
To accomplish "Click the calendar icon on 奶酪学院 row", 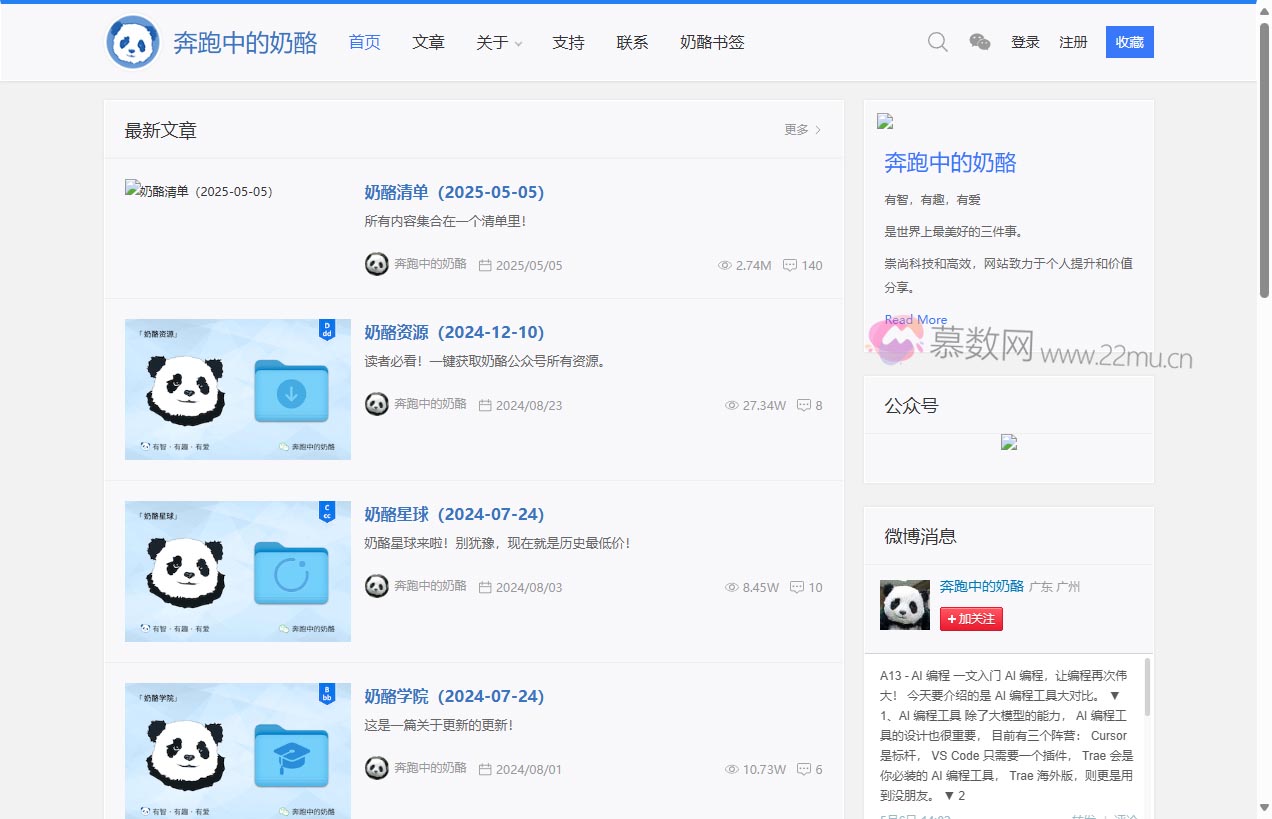I will coord(485,769).
